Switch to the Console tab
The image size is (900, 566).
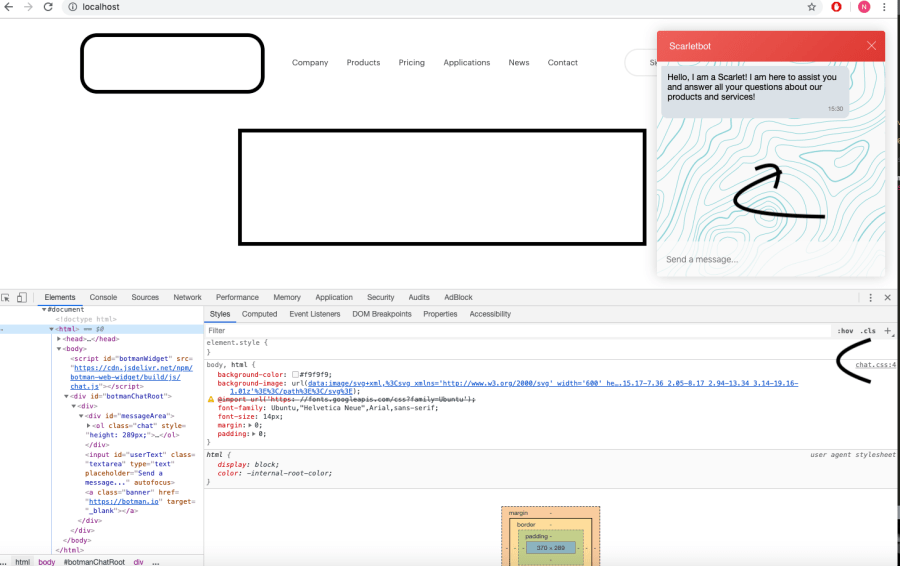[x=103, y=297]
